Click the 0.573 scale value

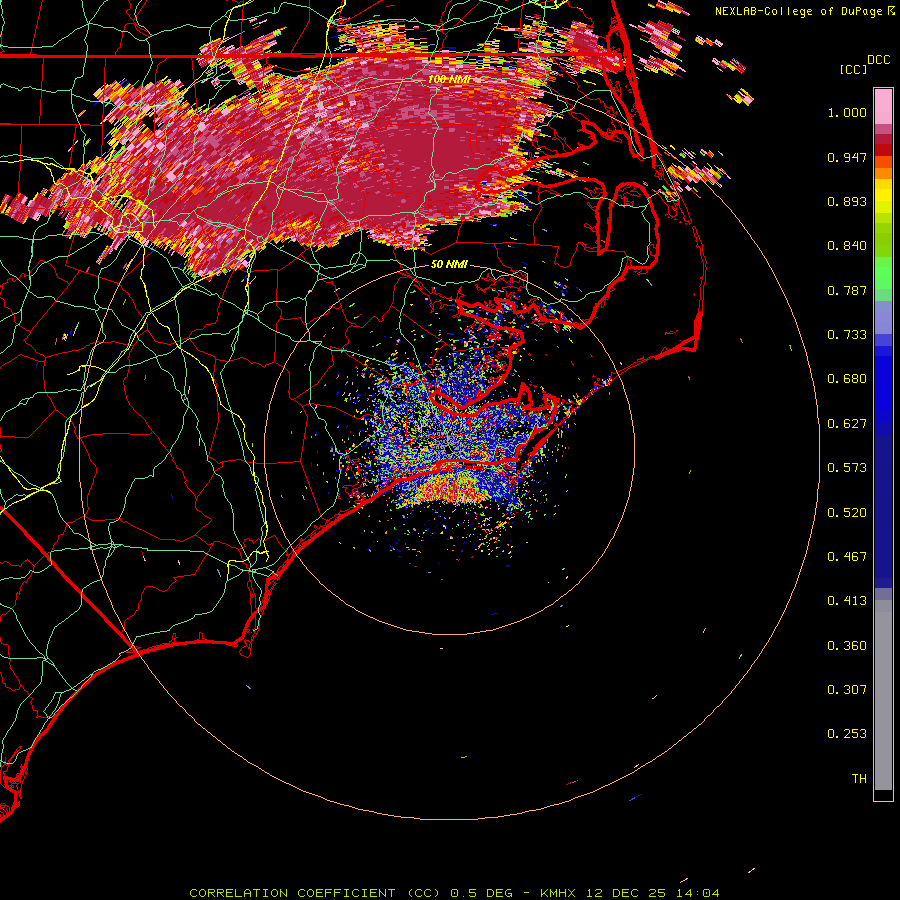click(847, 468)
